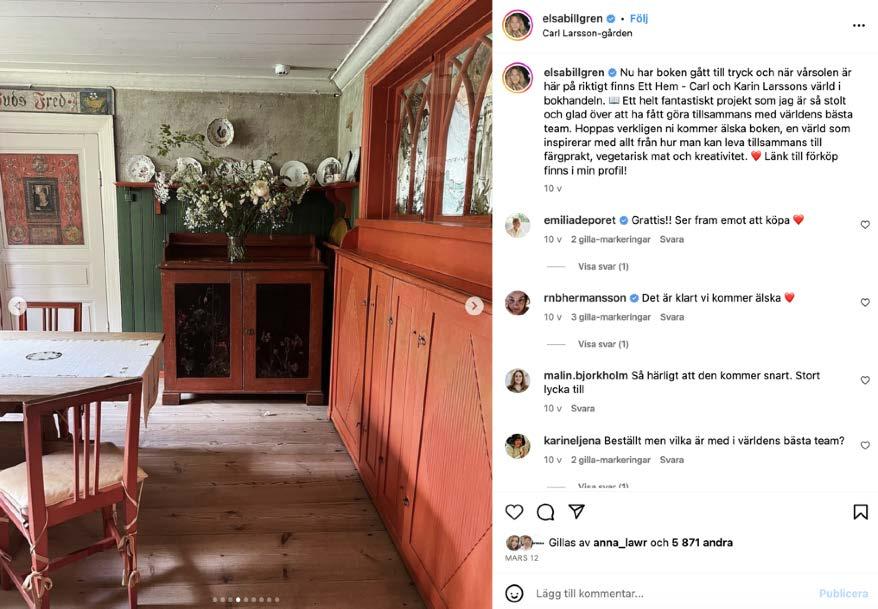Expand replies under emiliadeporet's comment

tap(603, 266)
